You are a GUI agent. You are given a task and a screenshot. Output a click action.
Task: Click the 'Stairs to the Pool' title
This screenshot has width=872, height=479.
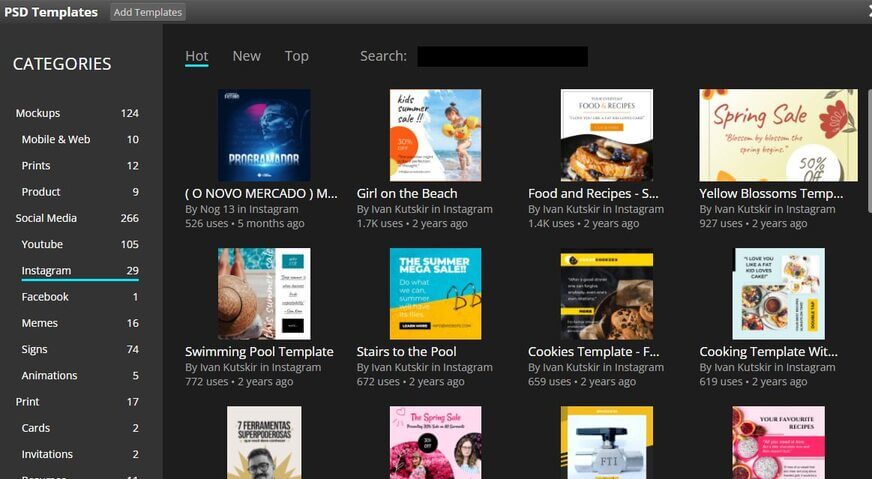407,352
